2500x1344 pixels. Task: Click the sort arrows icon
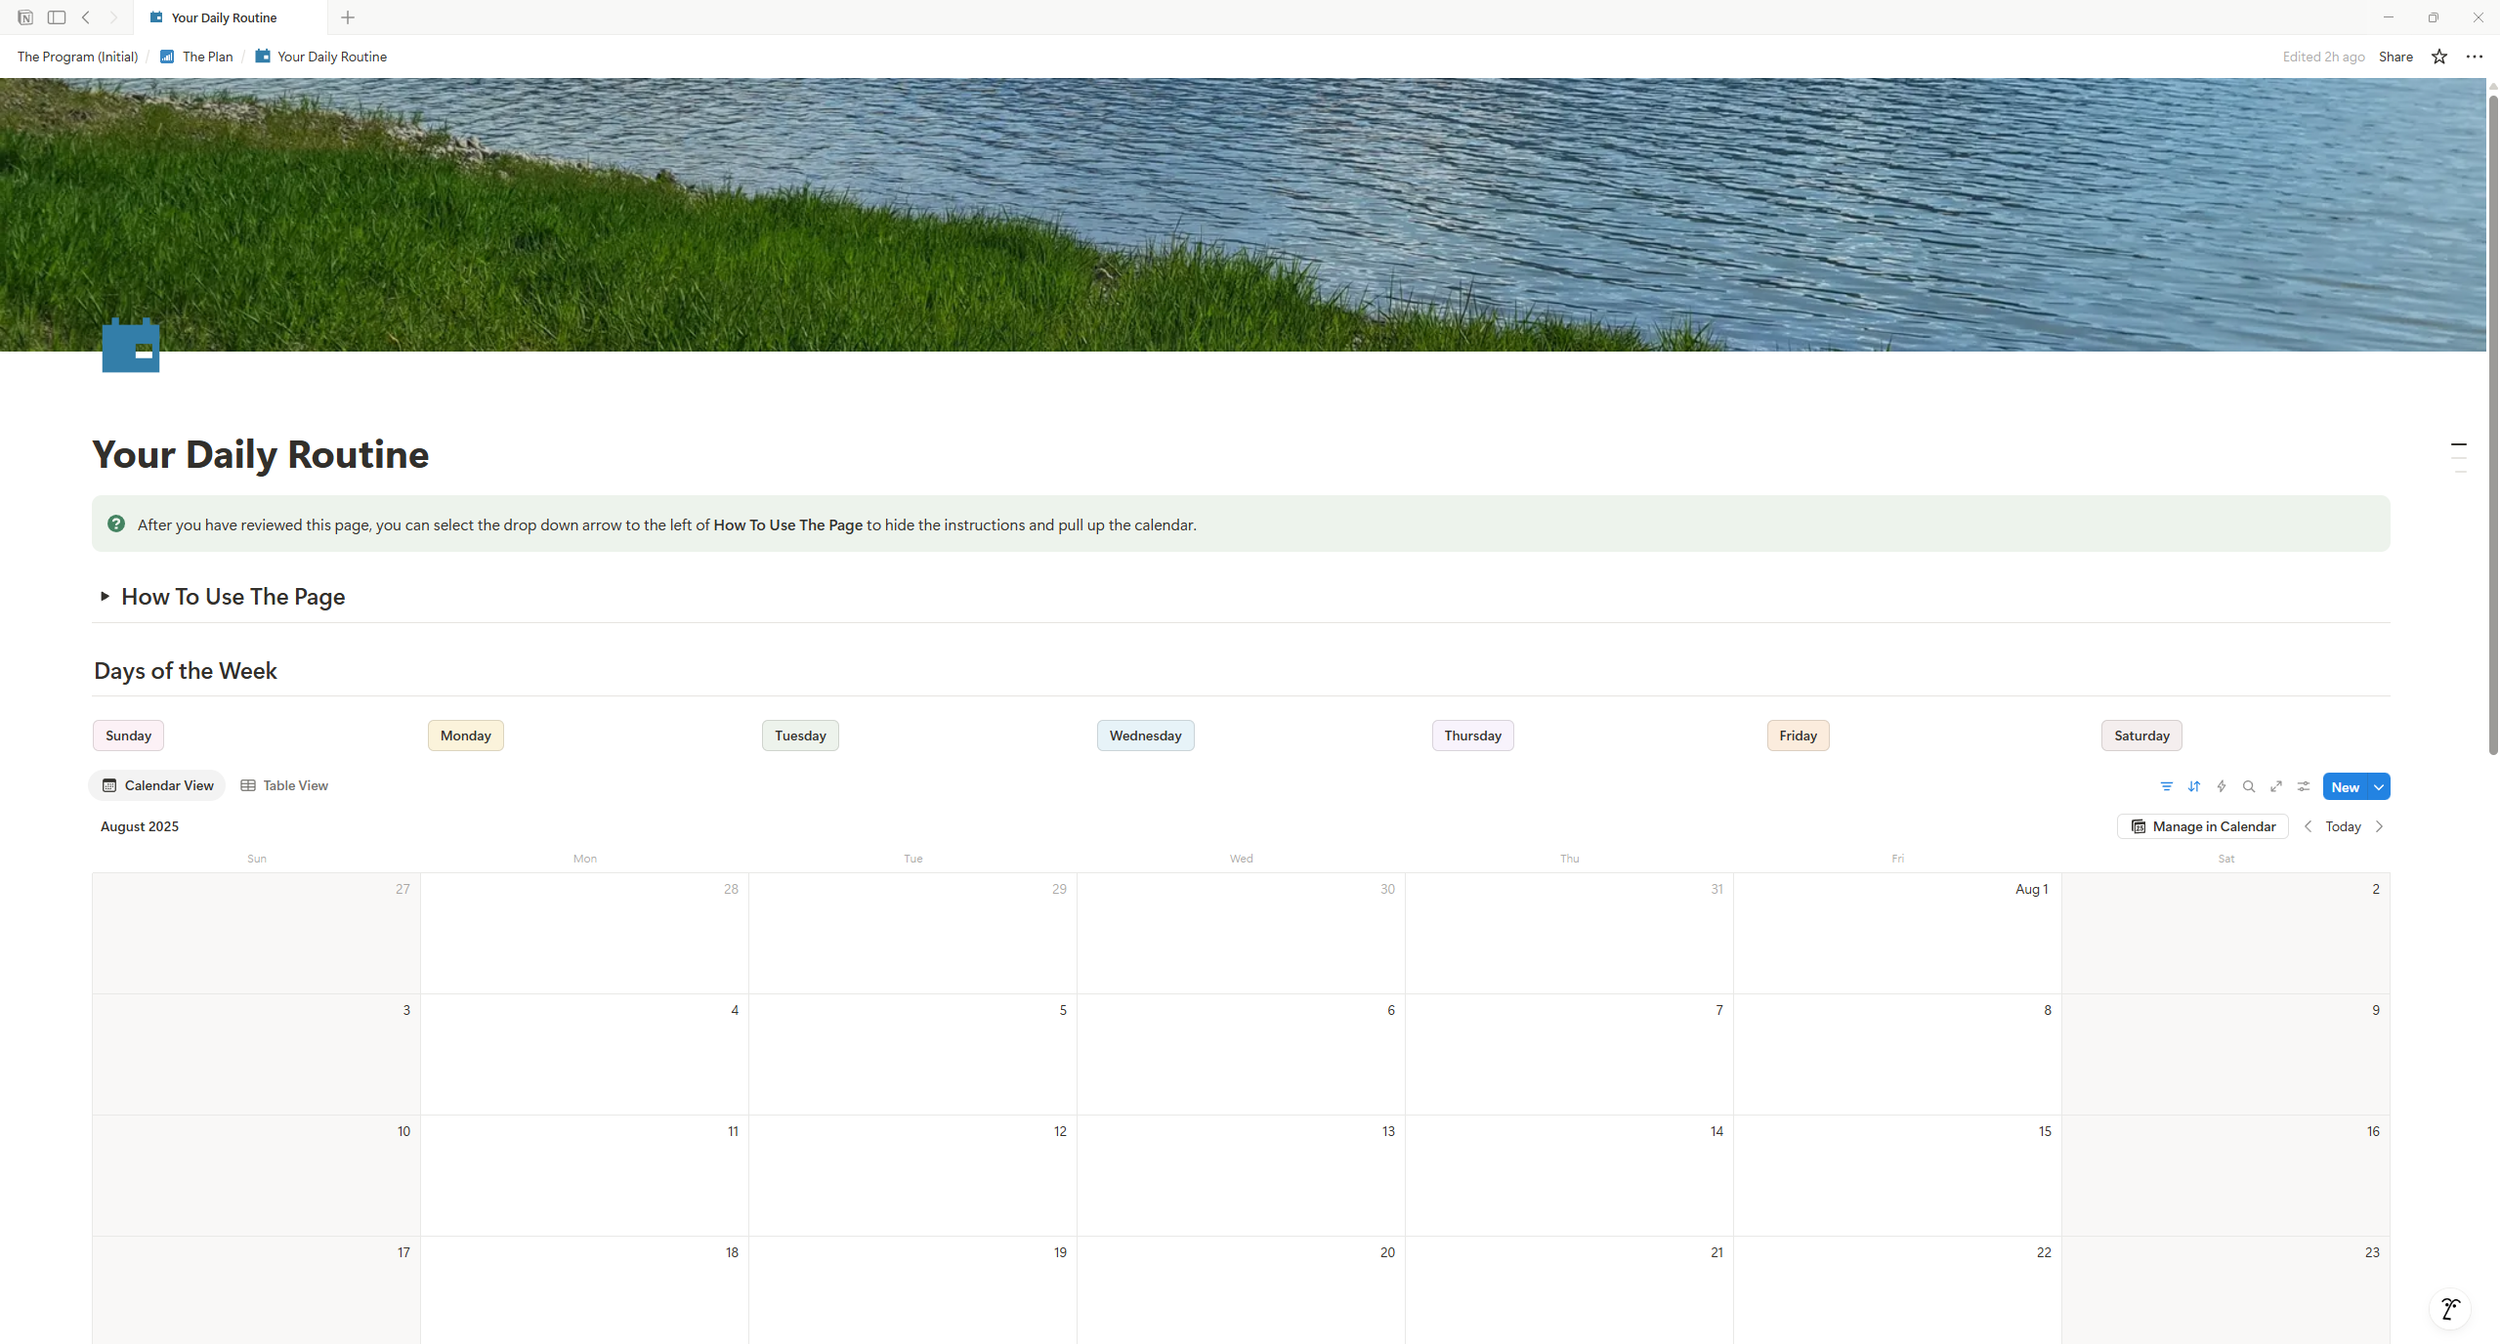(2193, 786)
